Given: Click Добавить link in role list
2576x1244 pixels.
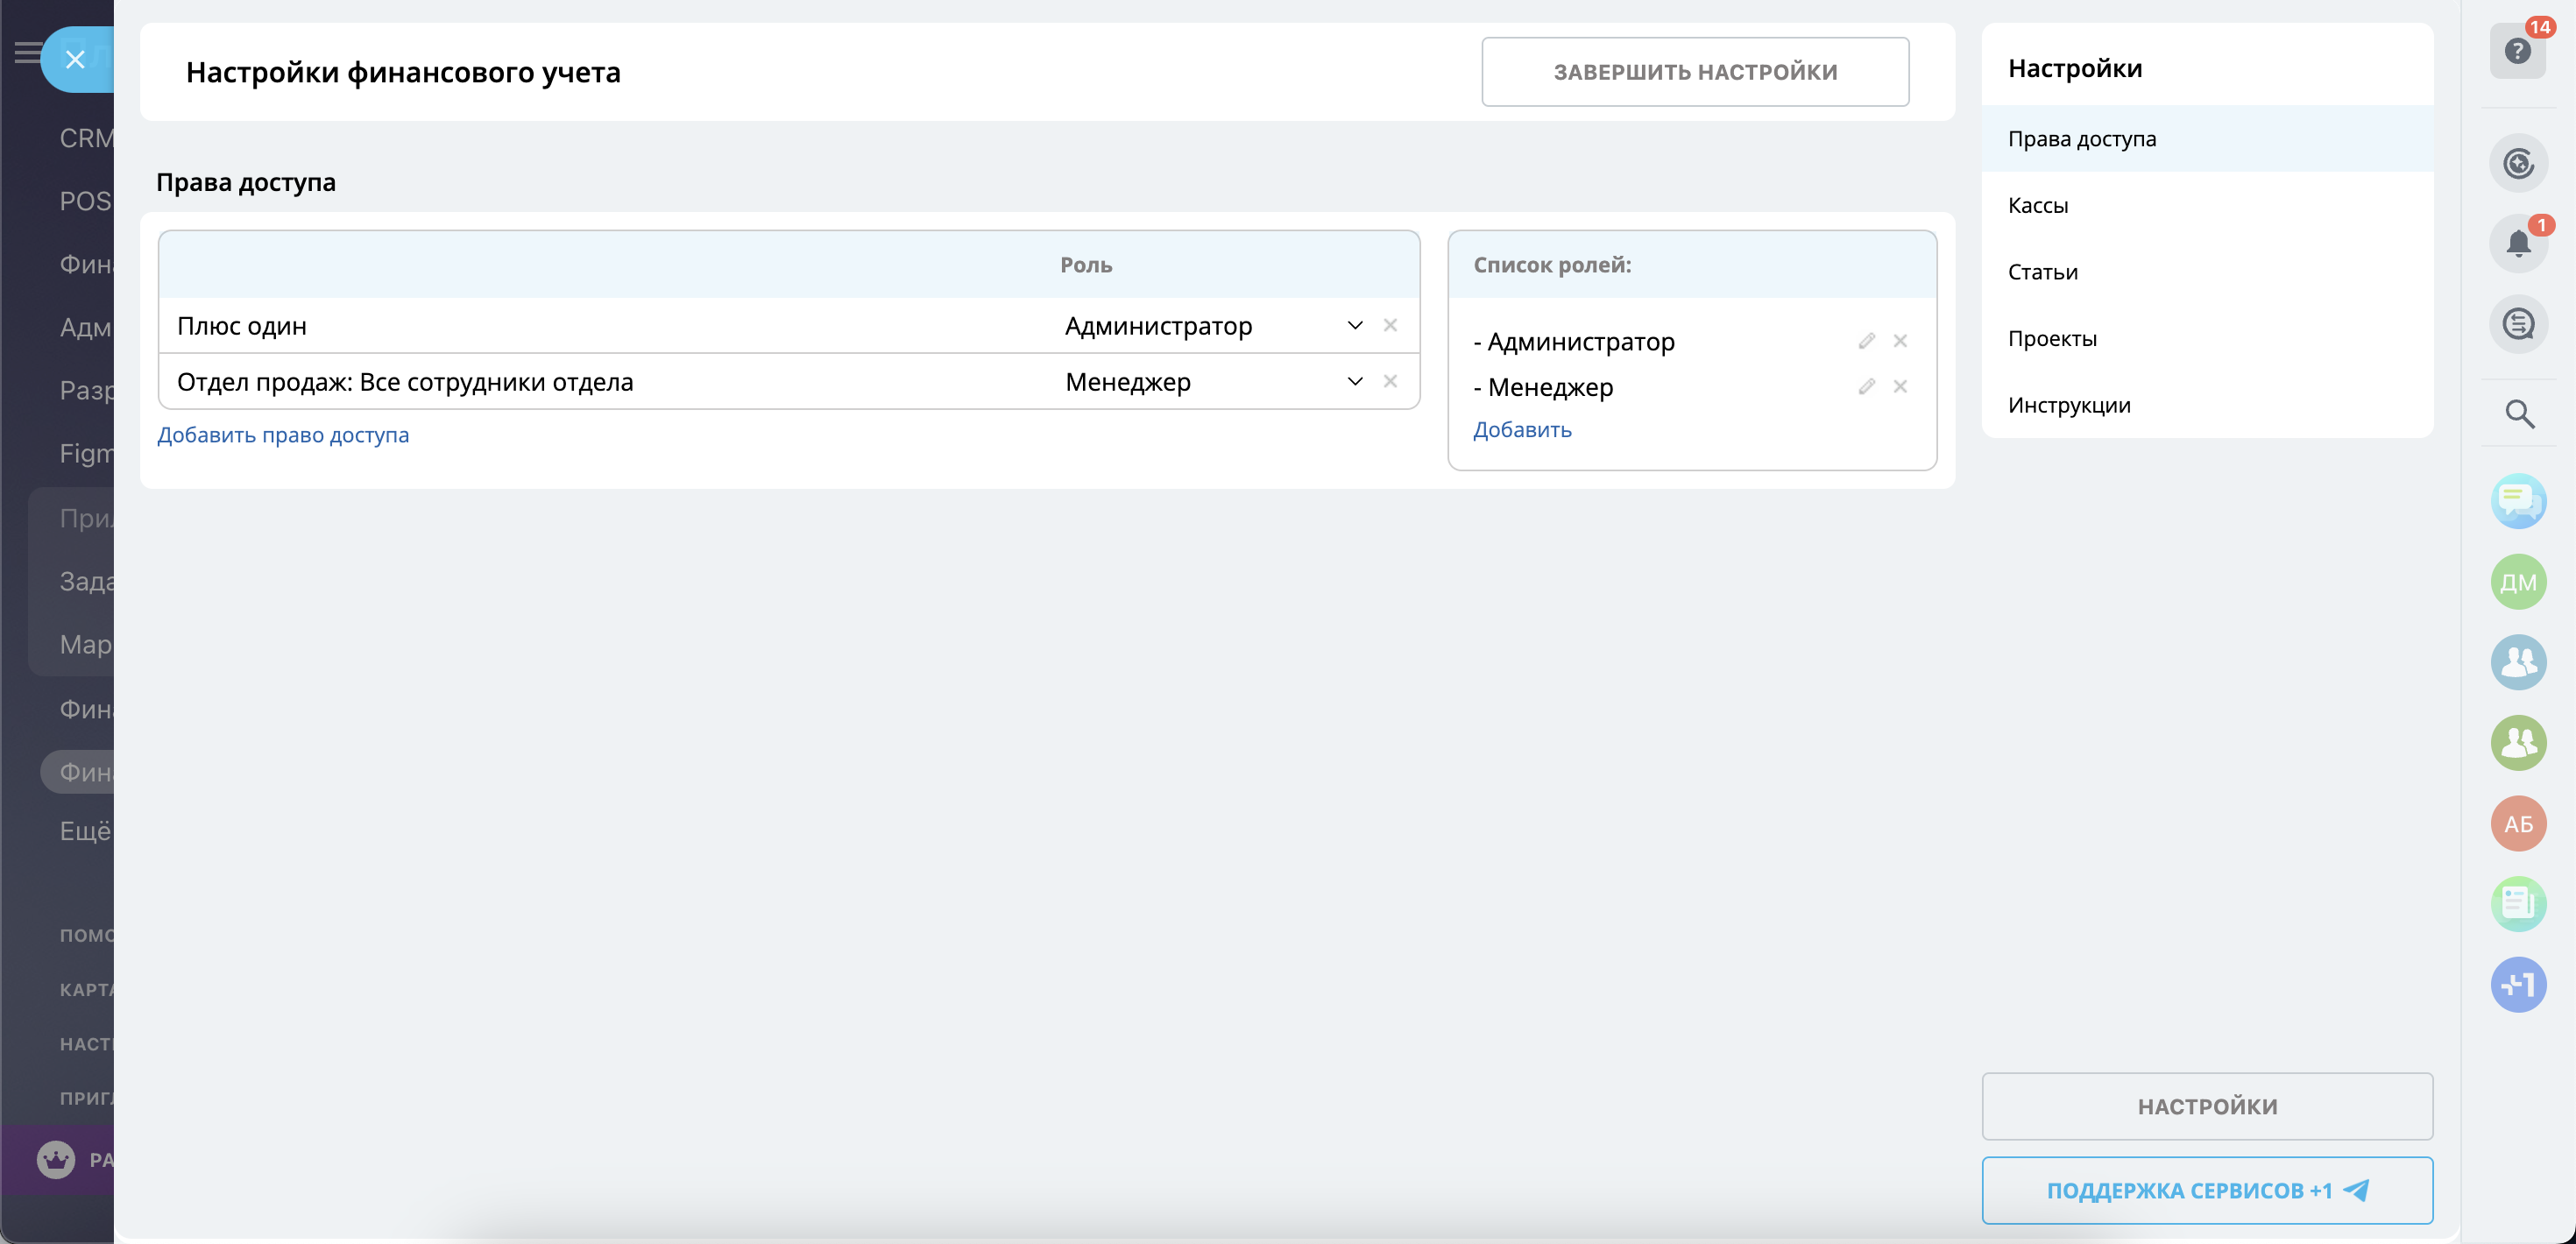Looking at the screenshot, I should pos(1522,429).
